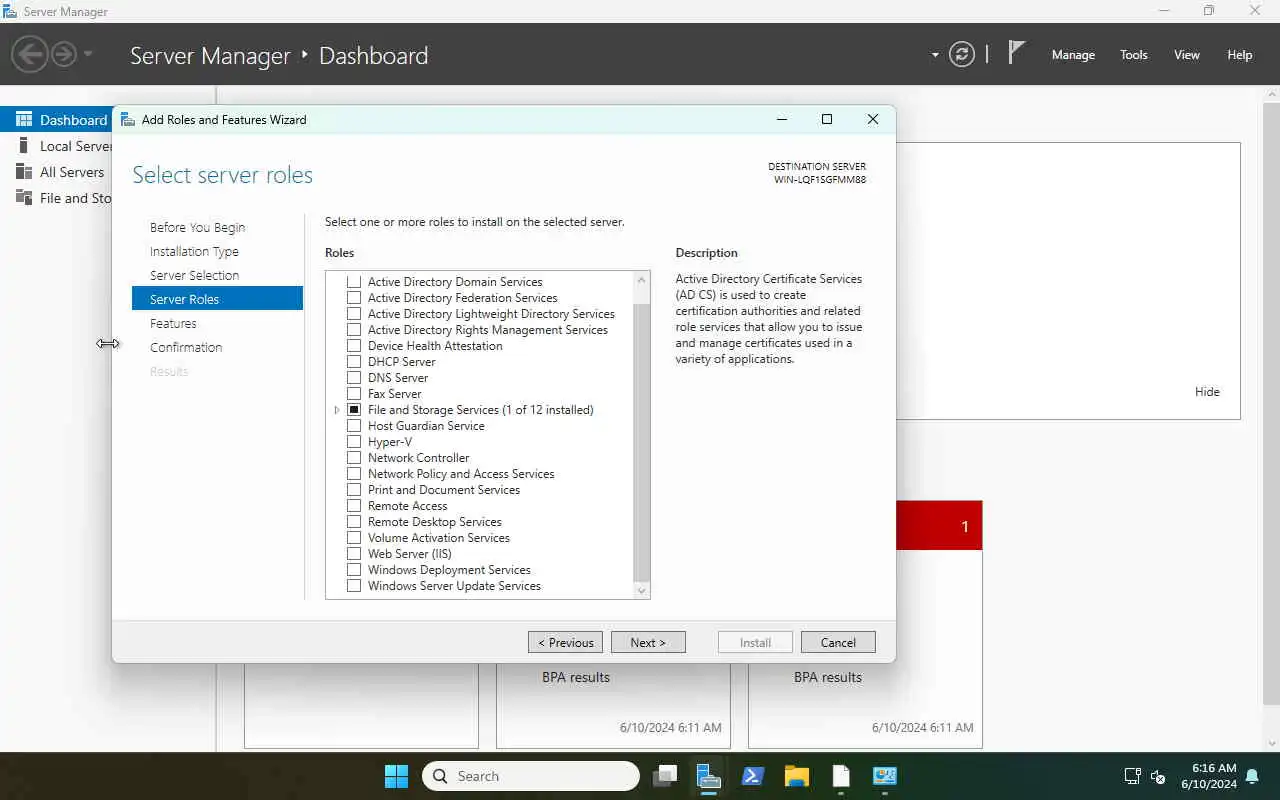Open the View menu
Image resolution: width=1280 pixels, height=800 pixels.
(1186, 55)
